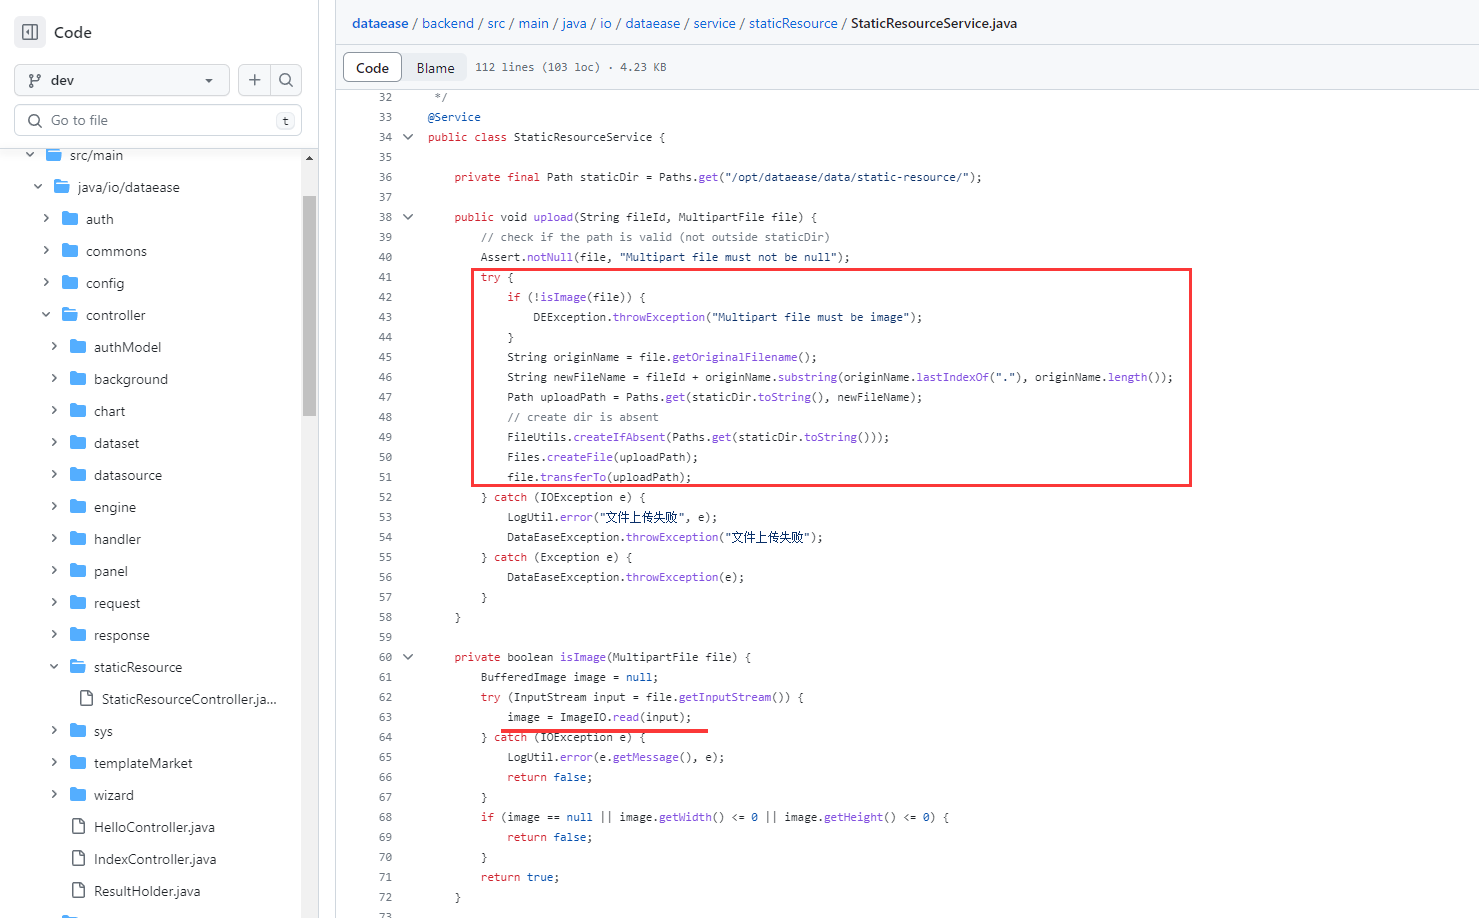Screen dimensions: 1479x918
Task: Click the chart folder icon
Action: pos(78,411)
